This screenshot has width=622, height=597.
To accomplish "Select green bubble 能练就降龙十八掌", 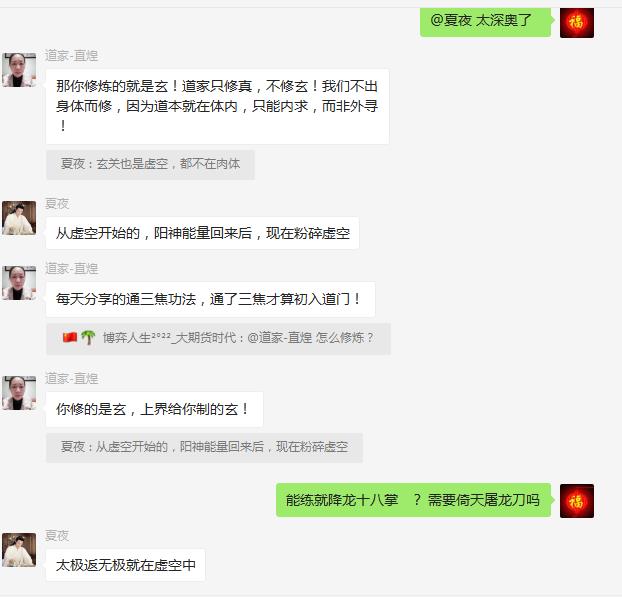I will (413, 500).
